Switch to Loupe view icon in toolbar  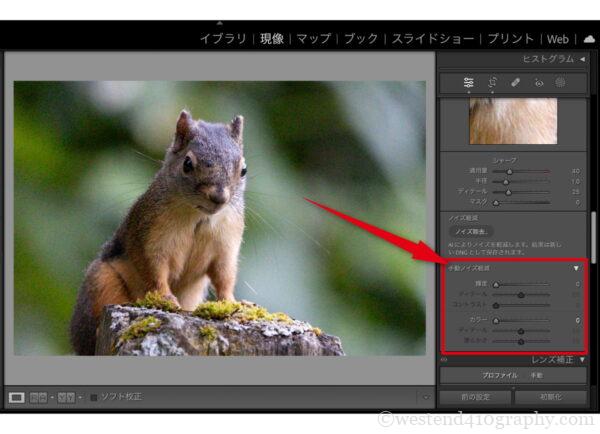(x=17, y=397)
